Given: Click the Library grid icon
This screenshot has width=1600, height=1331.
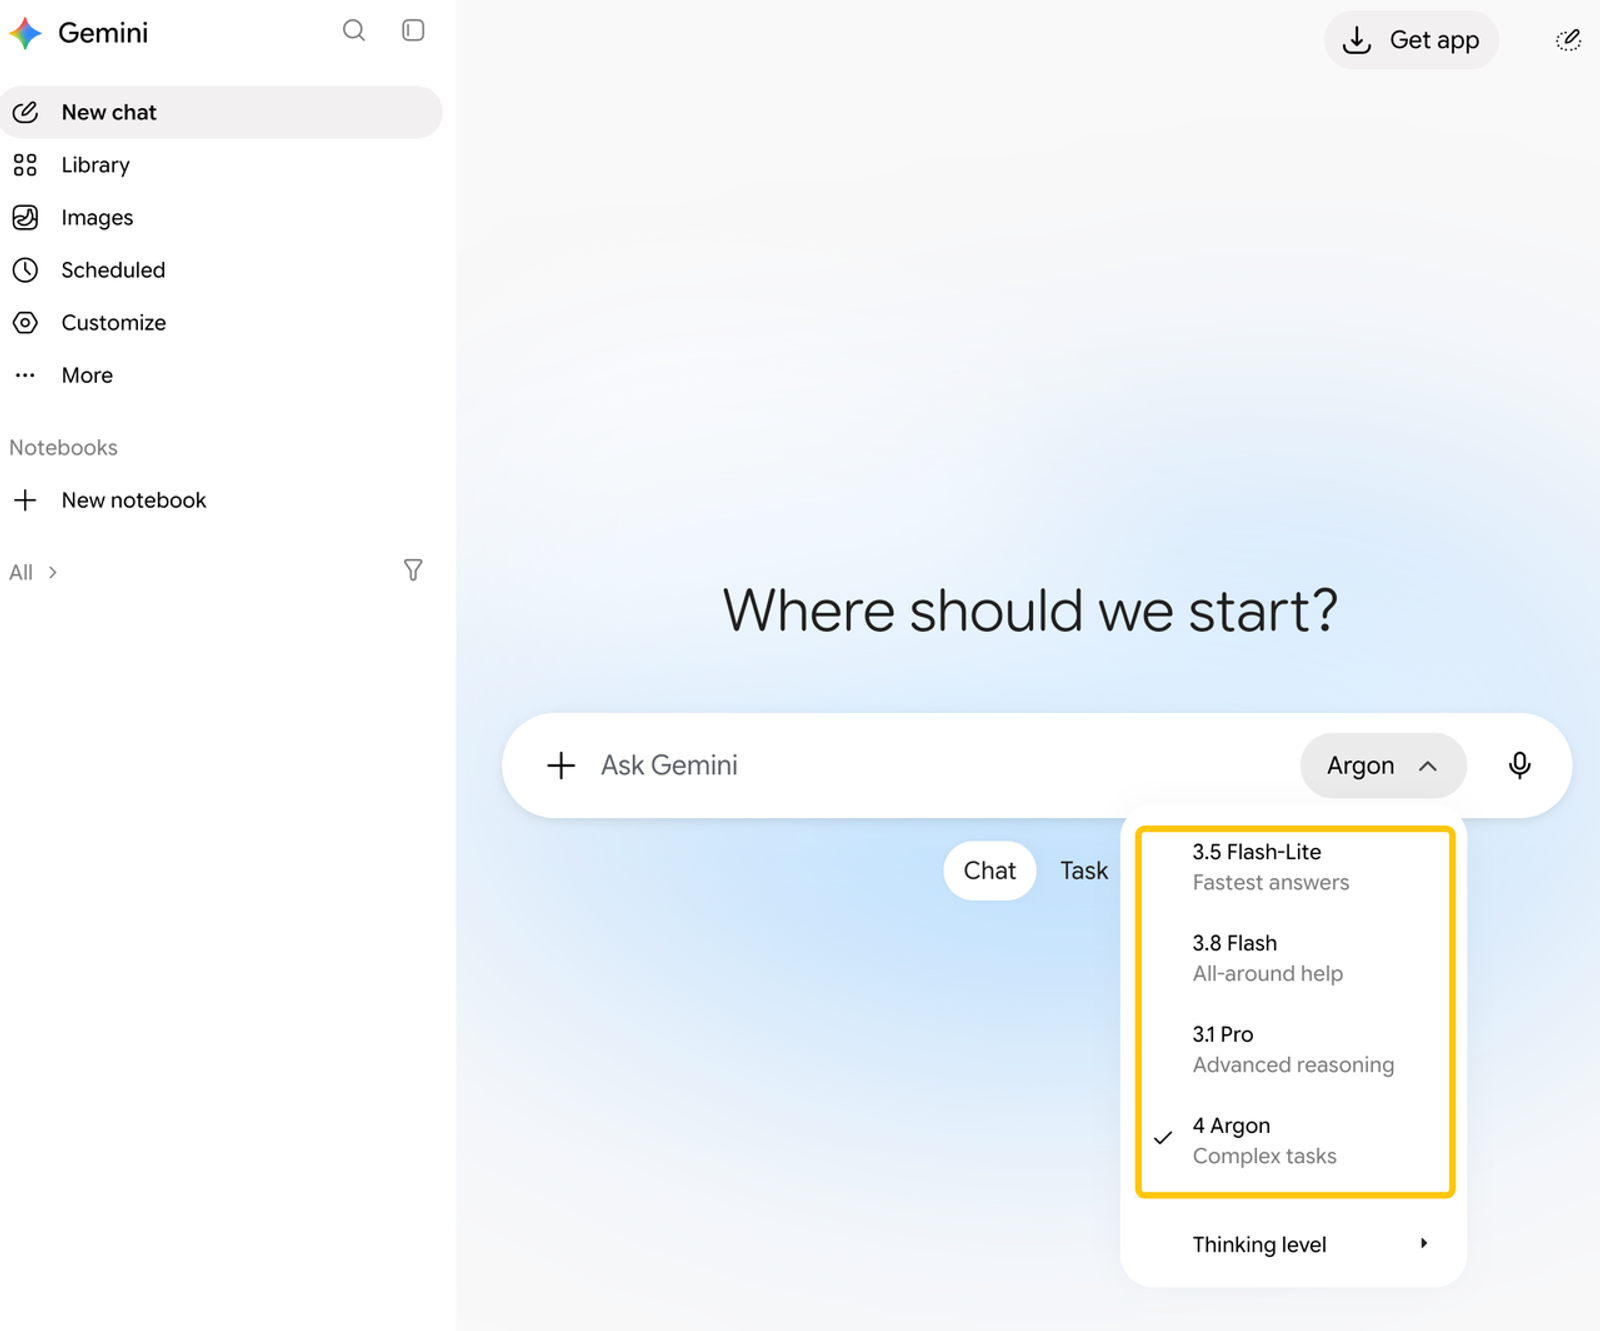Looking at the screenshot, I should 25,165.
